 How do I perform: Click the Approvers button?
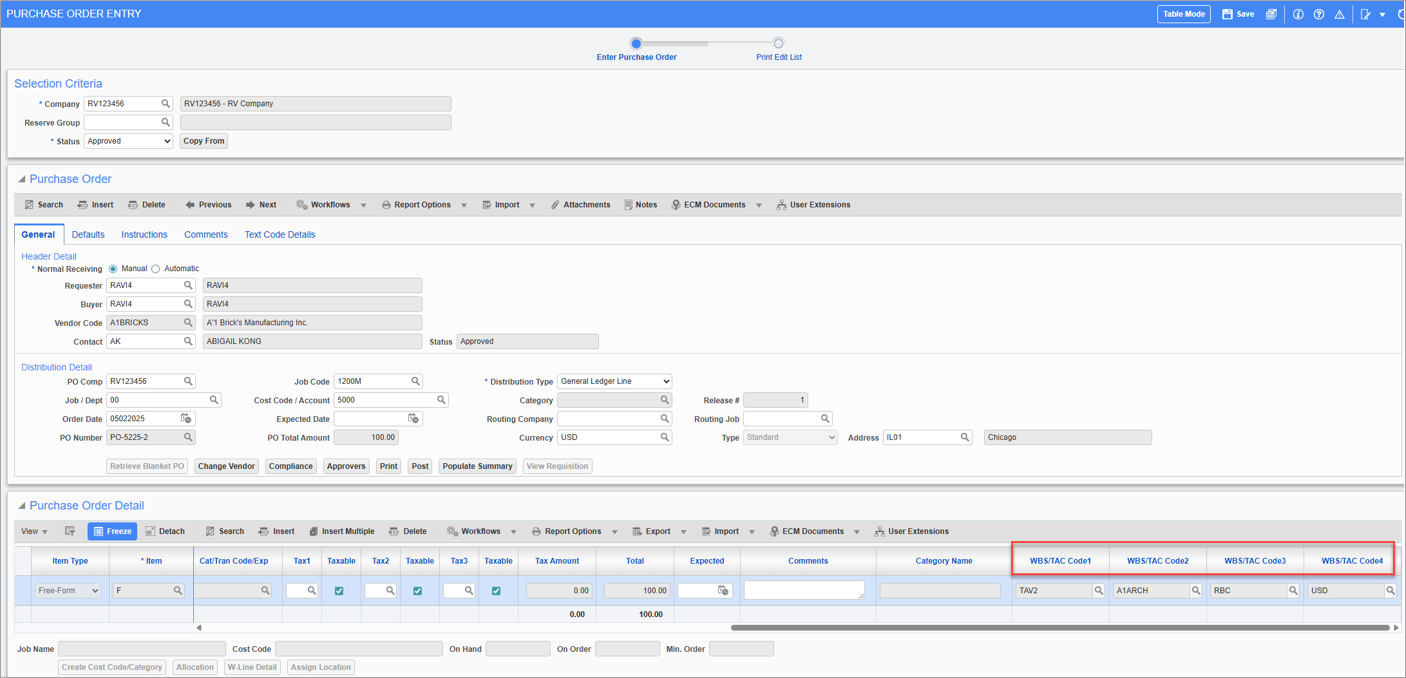[x=346, y=466]
